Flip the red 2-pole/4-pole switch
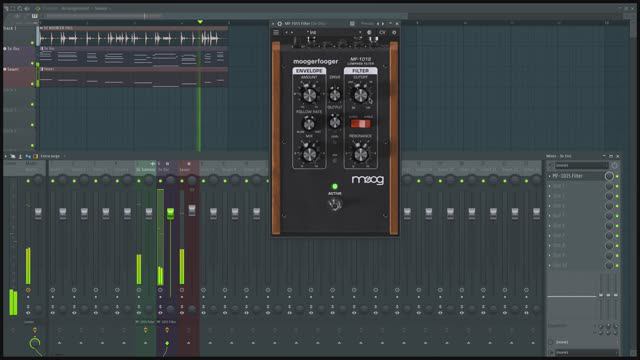The image size is (640, 360). click(360, 123)
